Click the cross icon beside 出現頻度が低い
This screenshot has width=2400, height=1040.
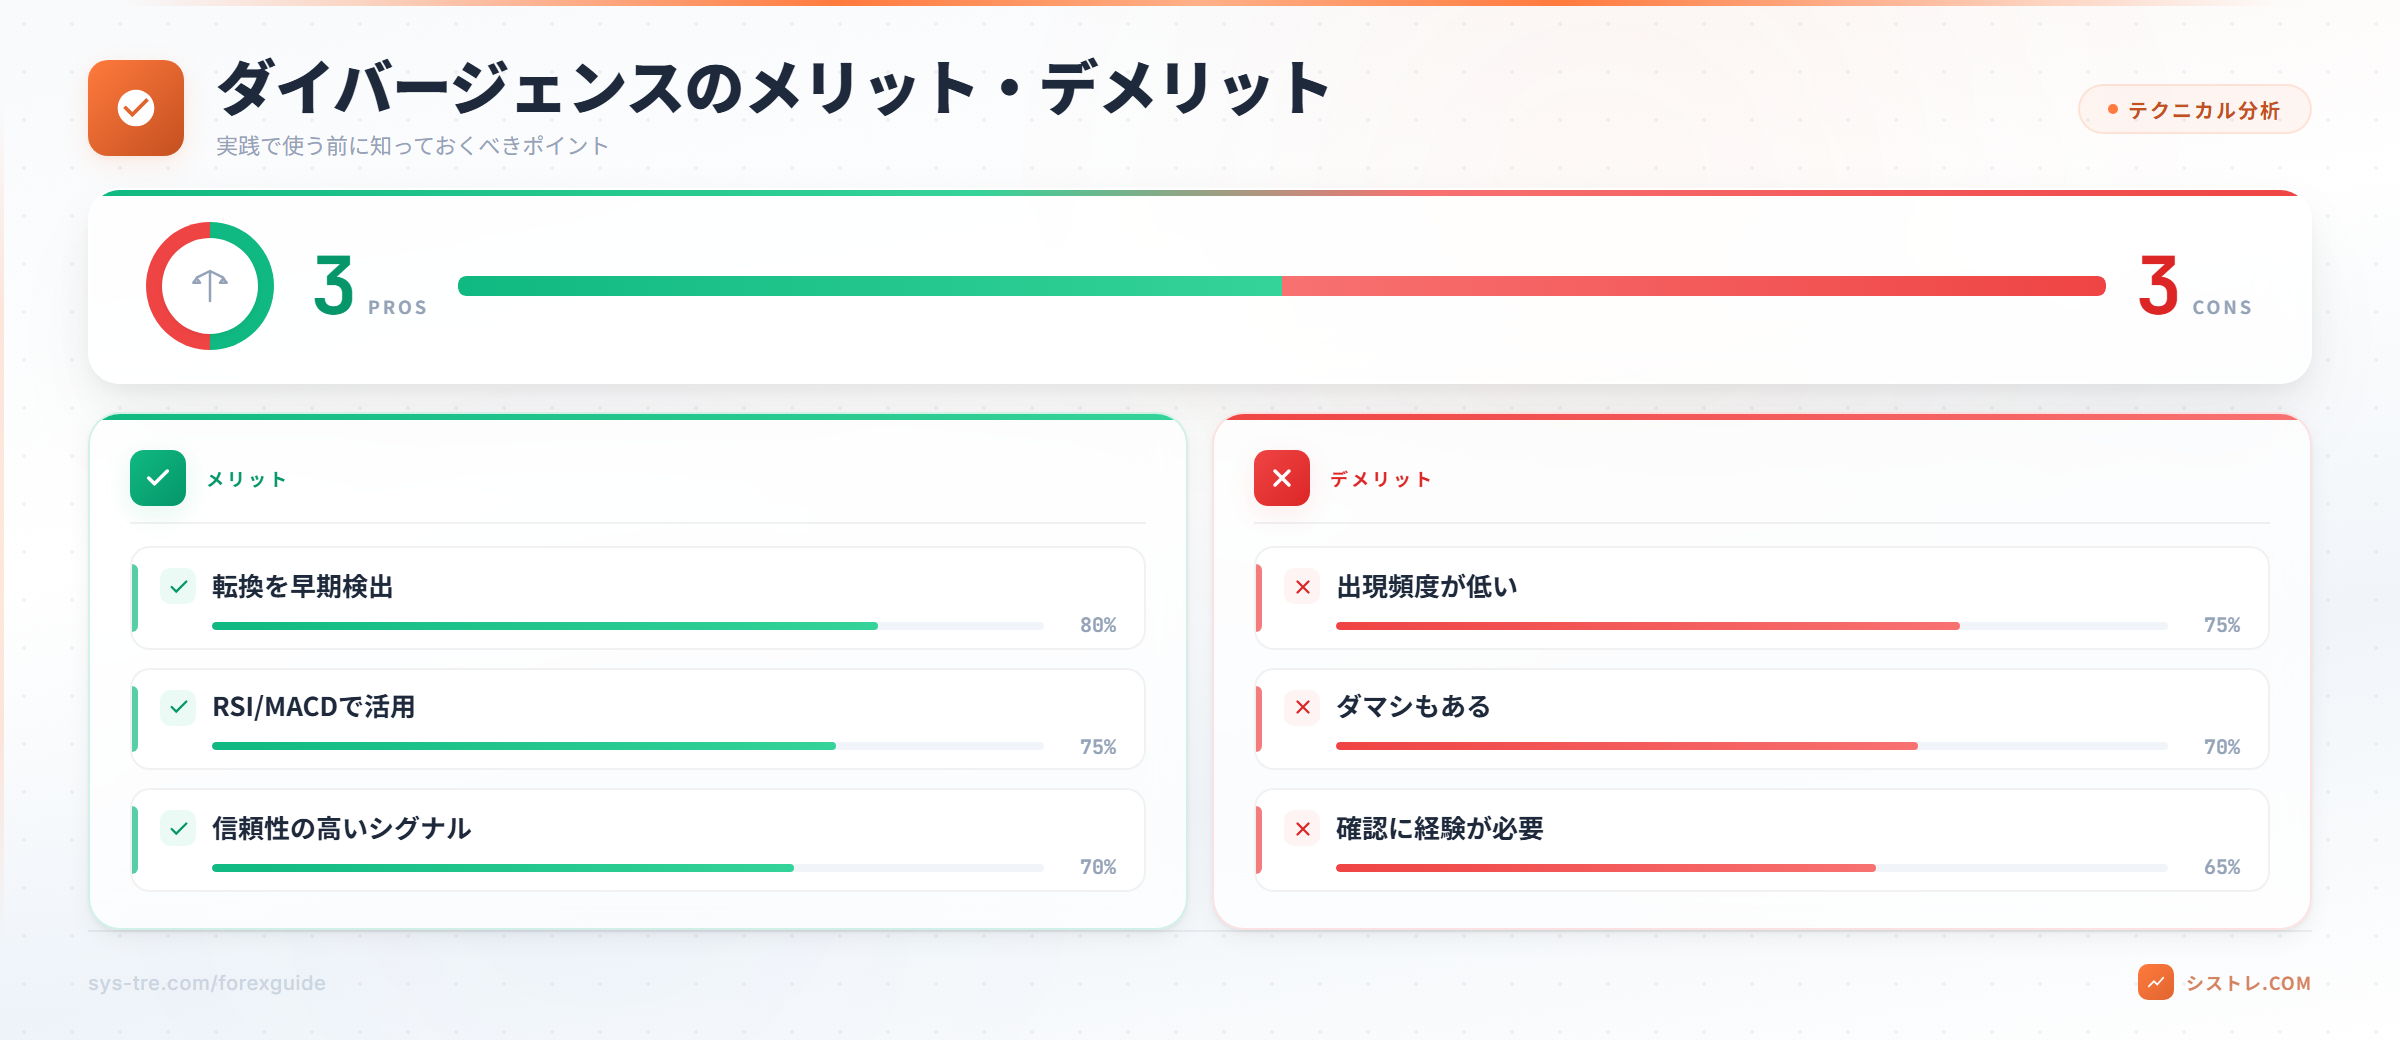1303,587
